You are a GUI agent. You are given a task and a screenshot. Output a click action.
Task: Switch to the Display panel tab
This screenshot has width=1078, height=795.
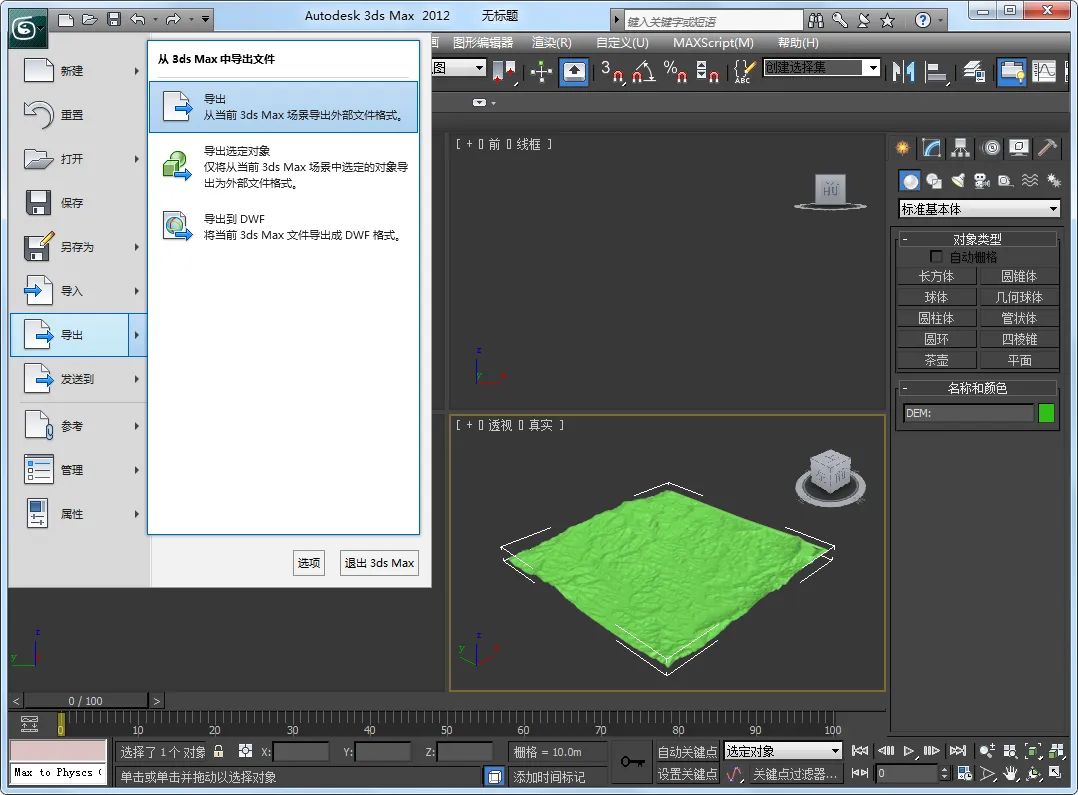[x=1019, y=148]
